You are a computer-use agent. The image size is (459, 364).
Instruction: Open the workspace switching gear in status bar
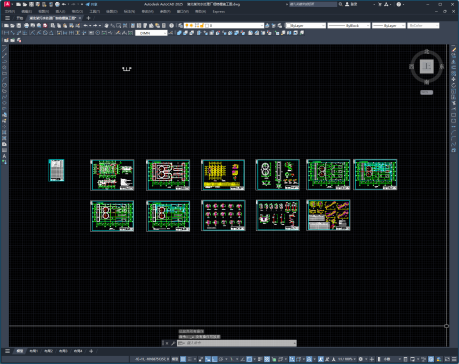pos(361,360)
